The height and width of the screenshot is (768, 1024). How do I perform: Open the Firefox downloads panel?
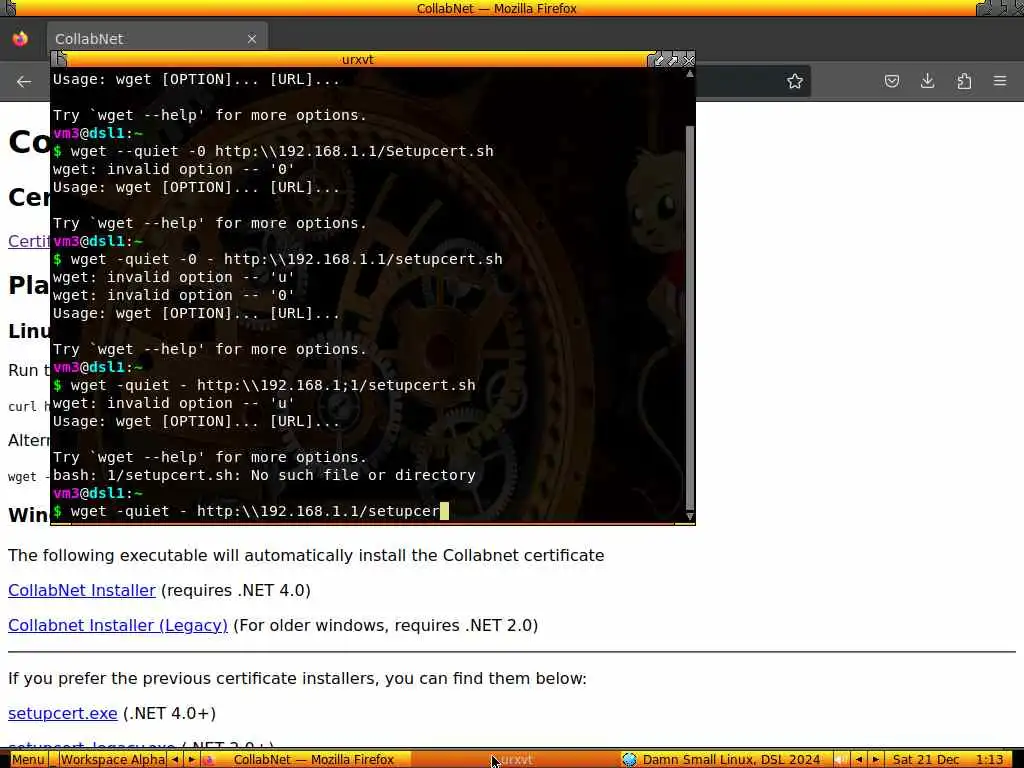click(x=927, y=82)
